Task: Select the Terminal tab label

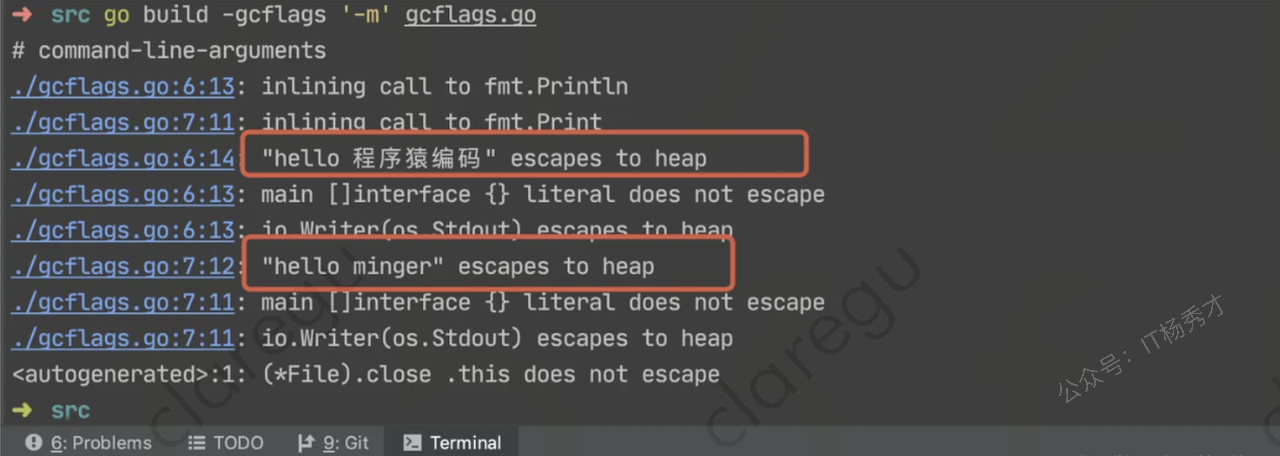Action: (x=466, y=442)
